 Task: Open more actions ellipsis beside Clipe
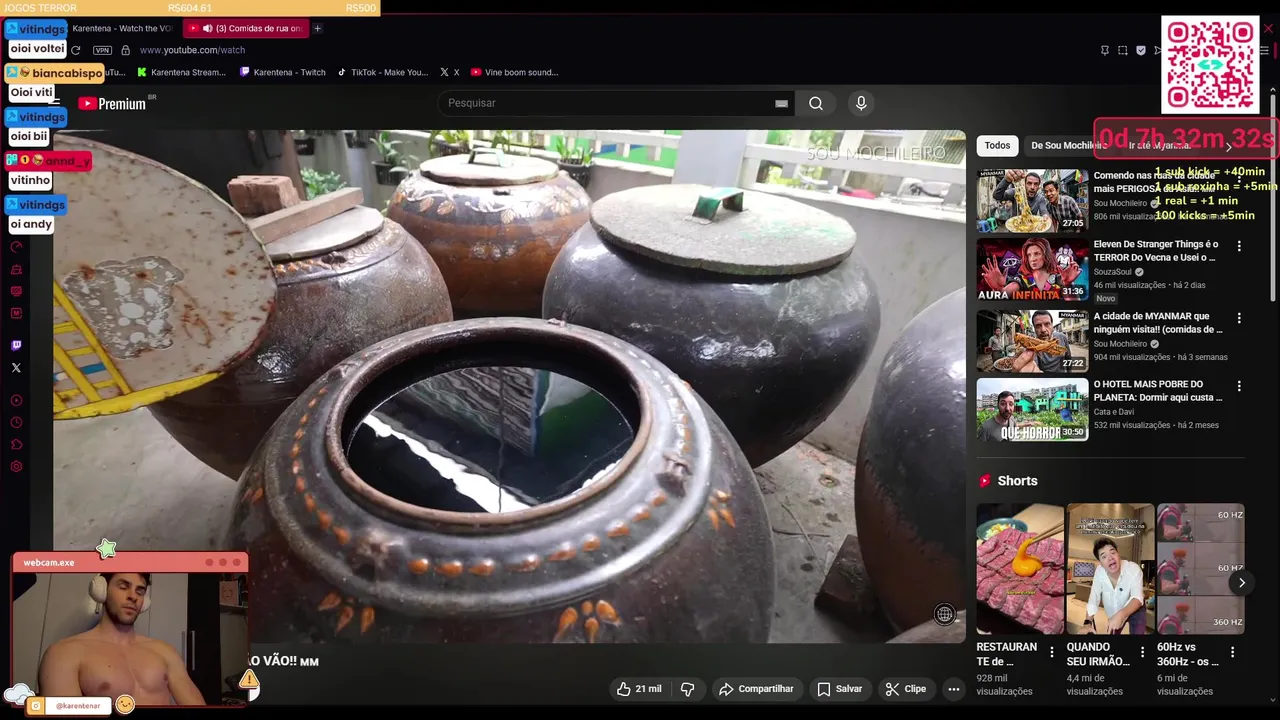(x=953, y=689)
